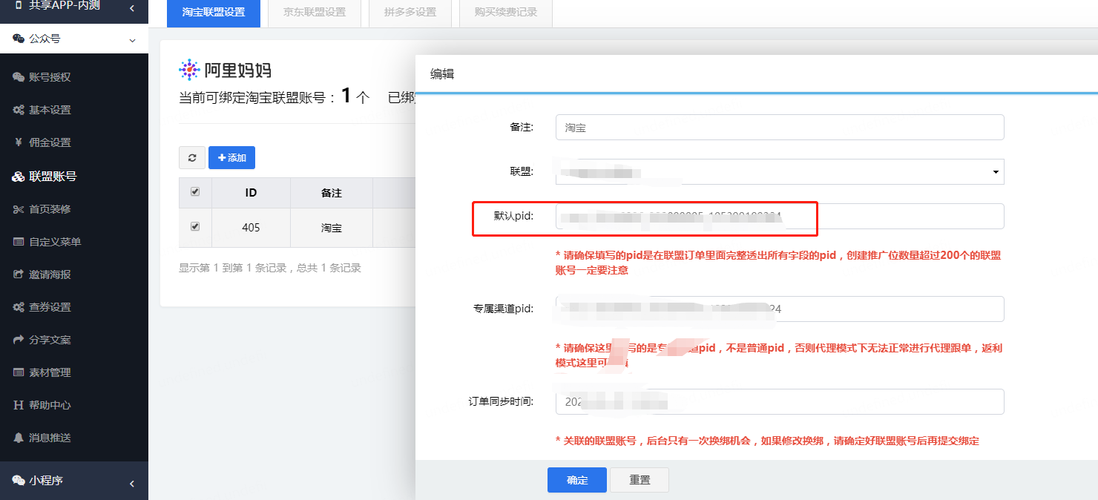
Task: Click the 阿里妈妈 logo icon
Action: (x=189, y=70)
